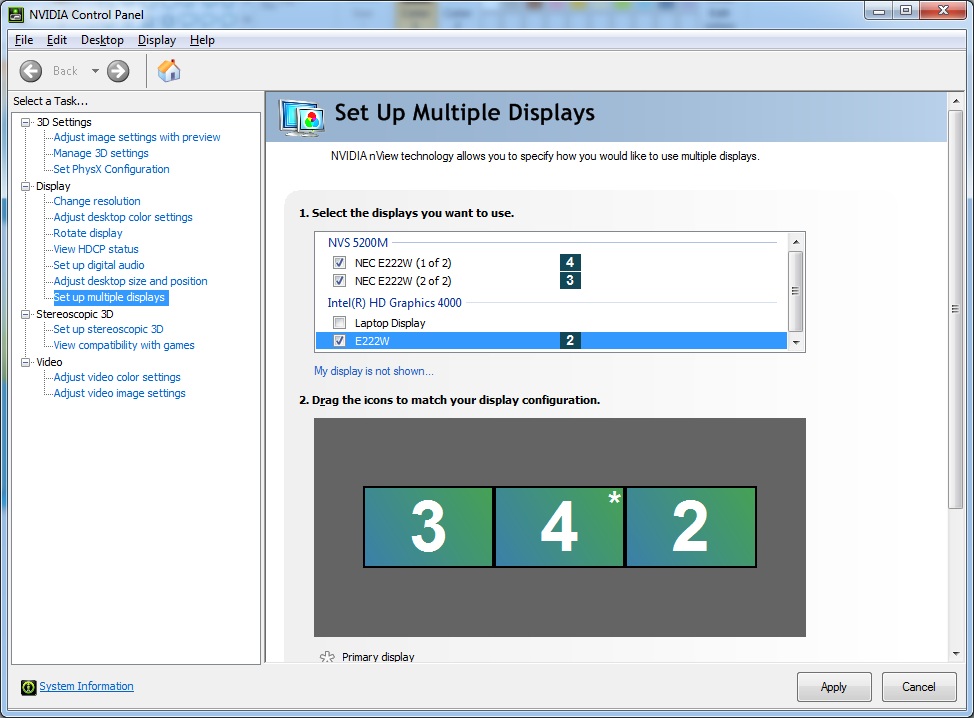Collapse the 3D Settings tree node
Screen dimensions: 974x718
coord(25,122)
